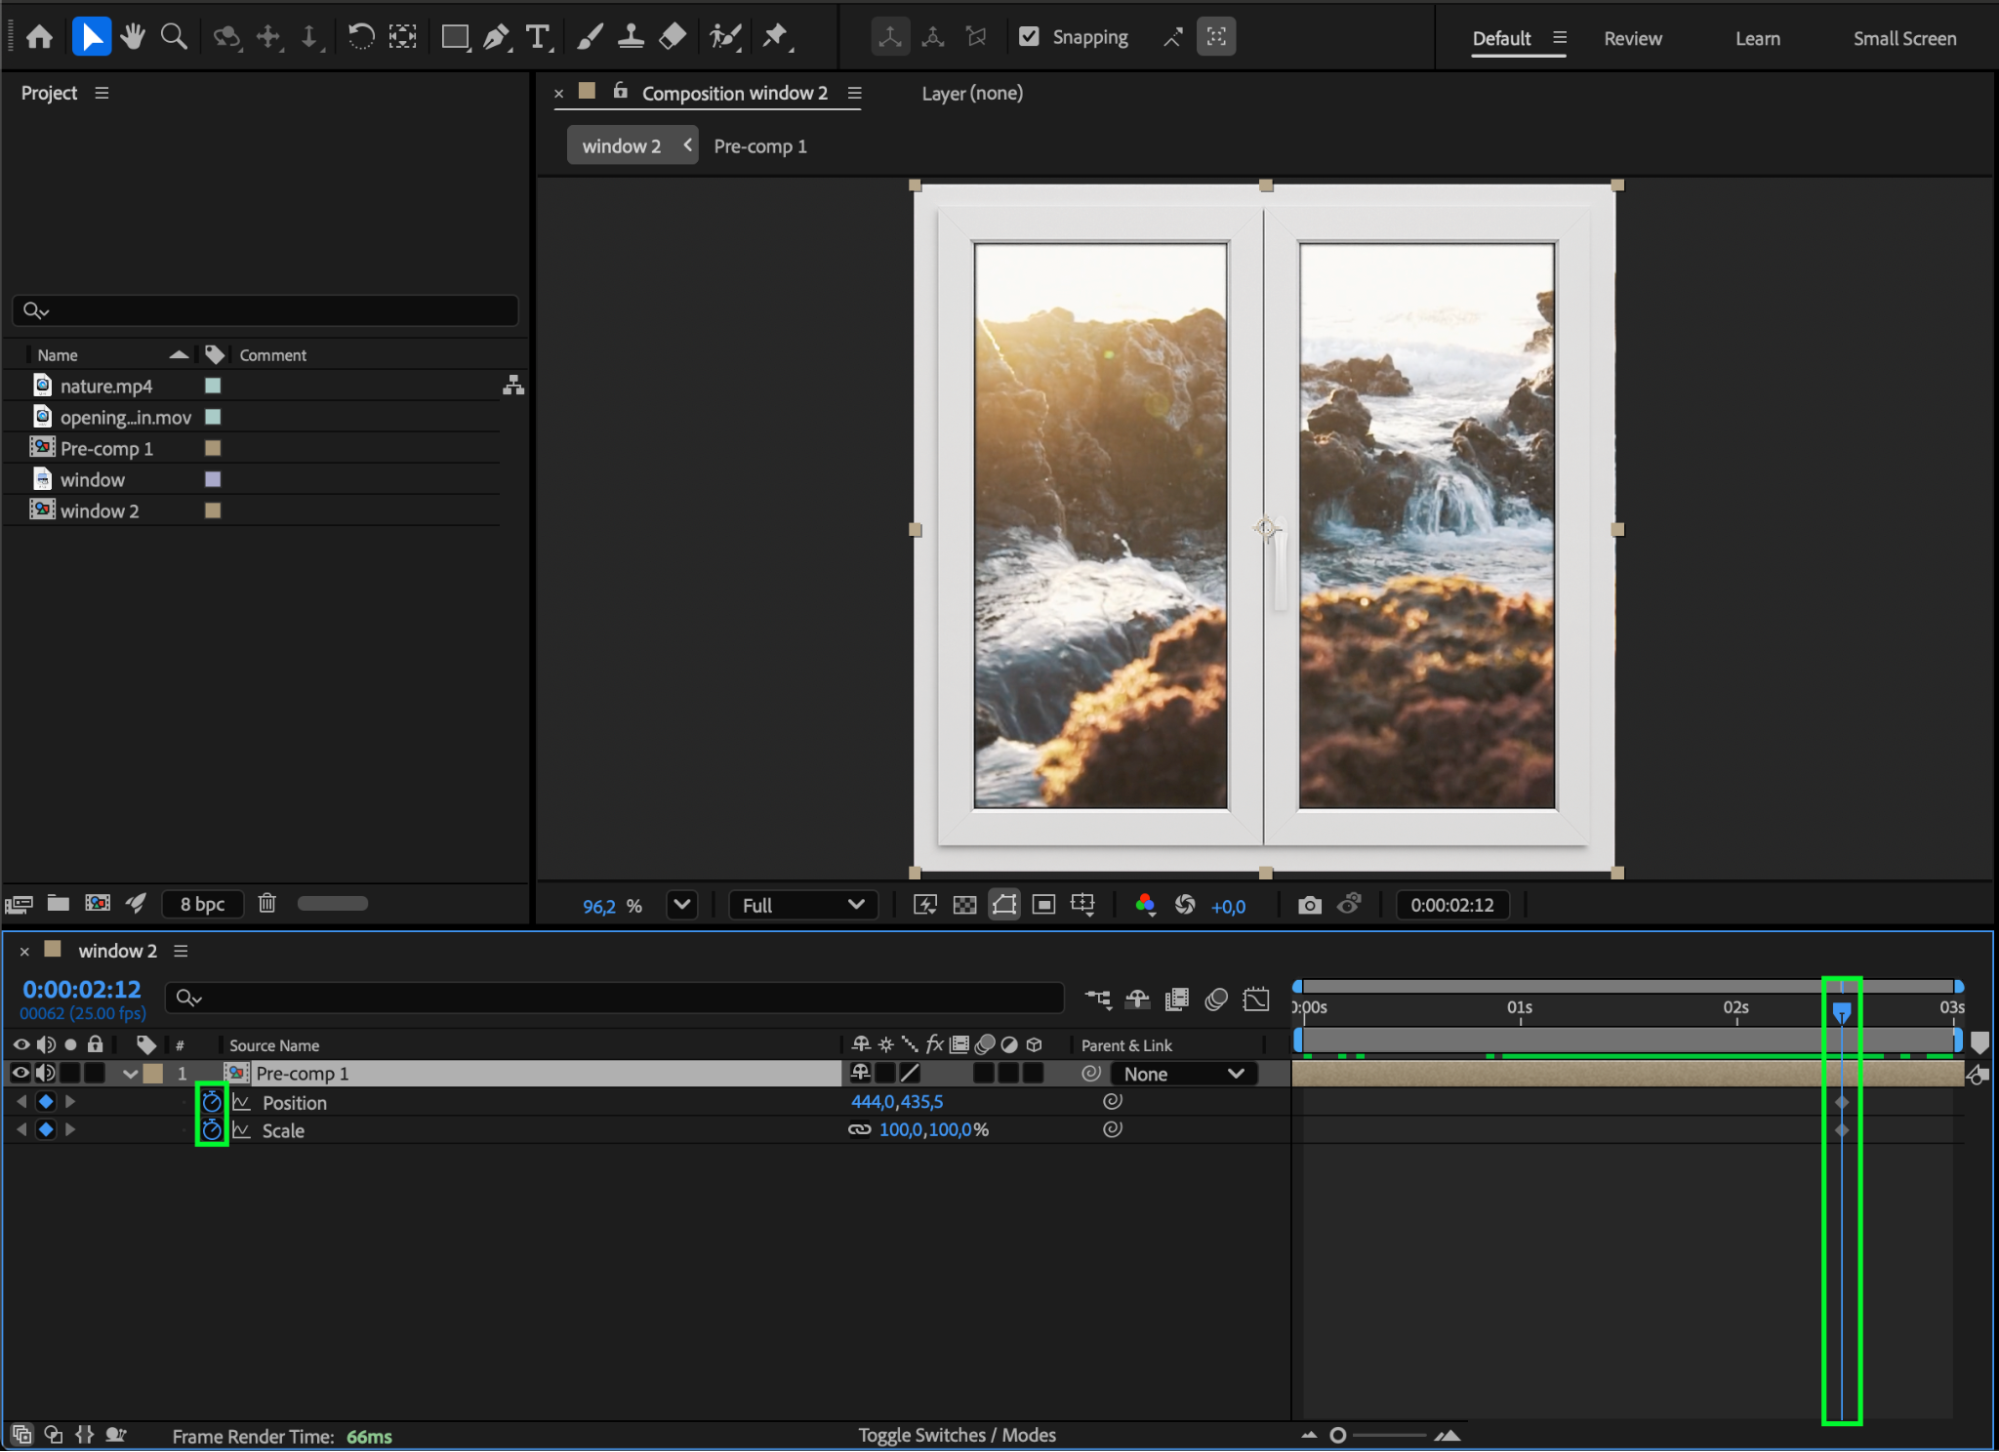Open the Layer (none) tab
Image resolution: width=1999 pixels, height=1452 pixels.
(971, 93)
